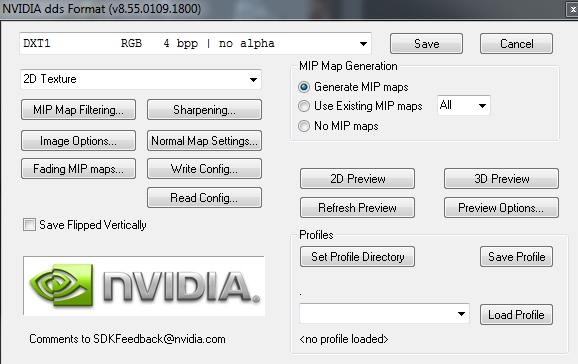Open MIP Map Filtering settings
This screenshot has height=364, width=578.
click(x=79, y=110)
